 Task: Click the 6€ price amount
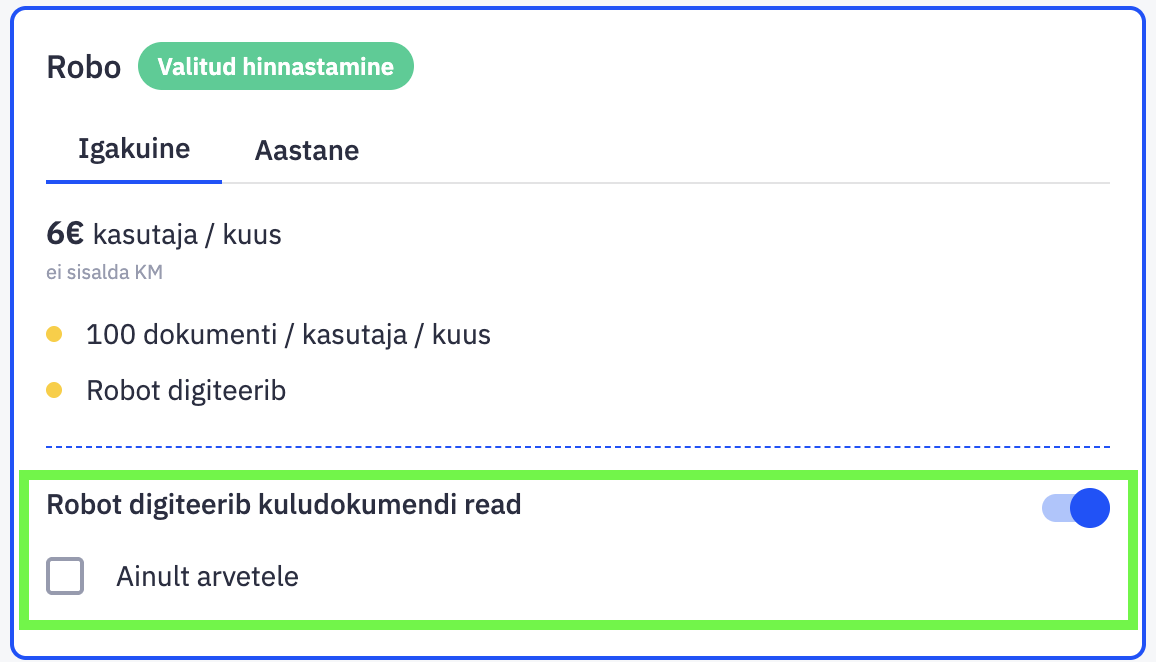(x=65, y=235)
